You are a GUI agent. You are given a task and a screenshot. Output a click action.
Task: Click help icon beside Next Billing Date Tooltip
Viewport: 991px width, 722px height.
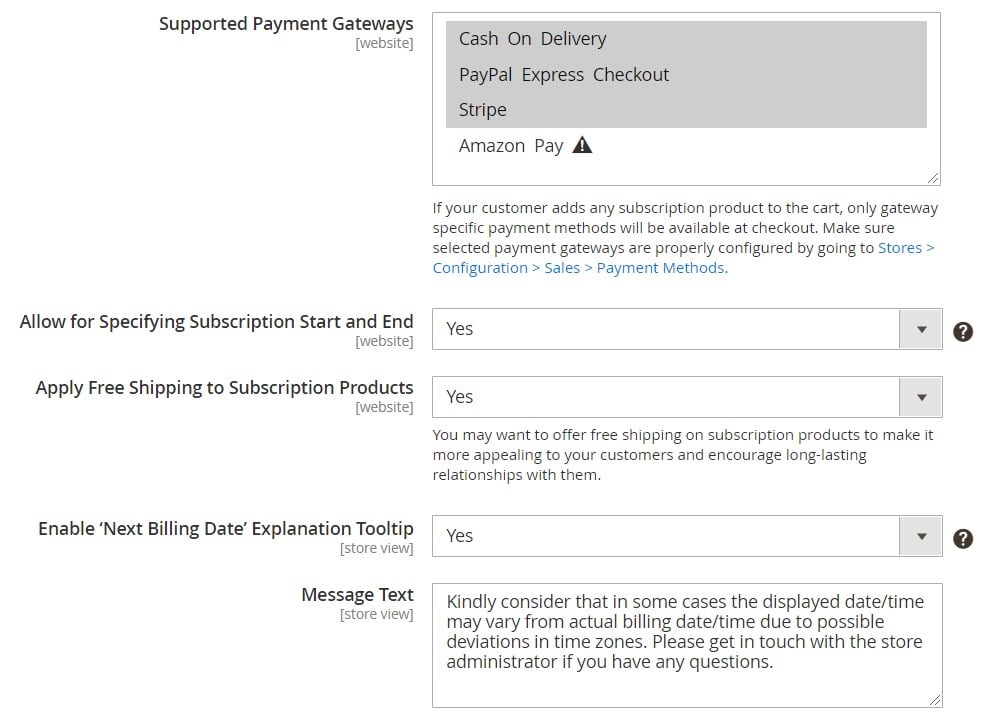[963, 539]
